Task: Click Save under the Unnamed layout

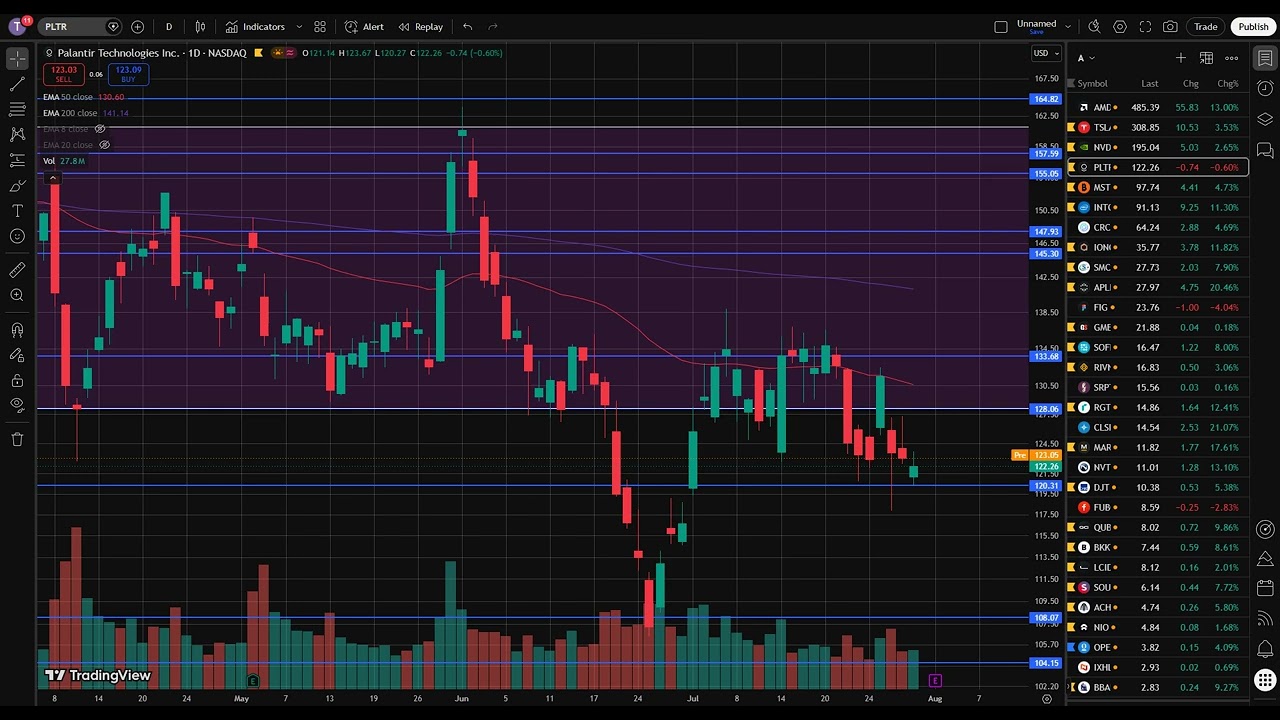Action: [x=1036, y=32]
